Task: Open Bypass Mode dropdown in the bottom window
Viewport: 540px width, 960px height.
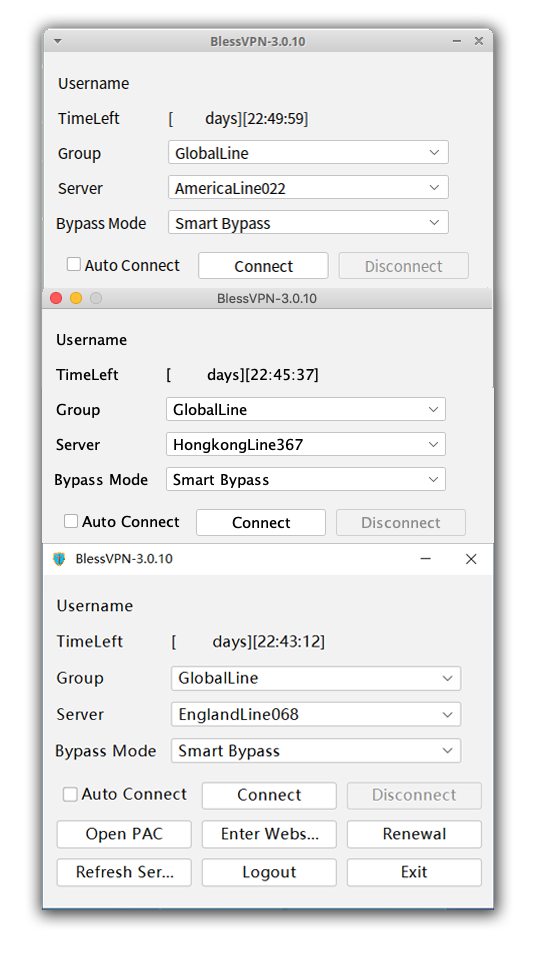Action: coord(316,751)
